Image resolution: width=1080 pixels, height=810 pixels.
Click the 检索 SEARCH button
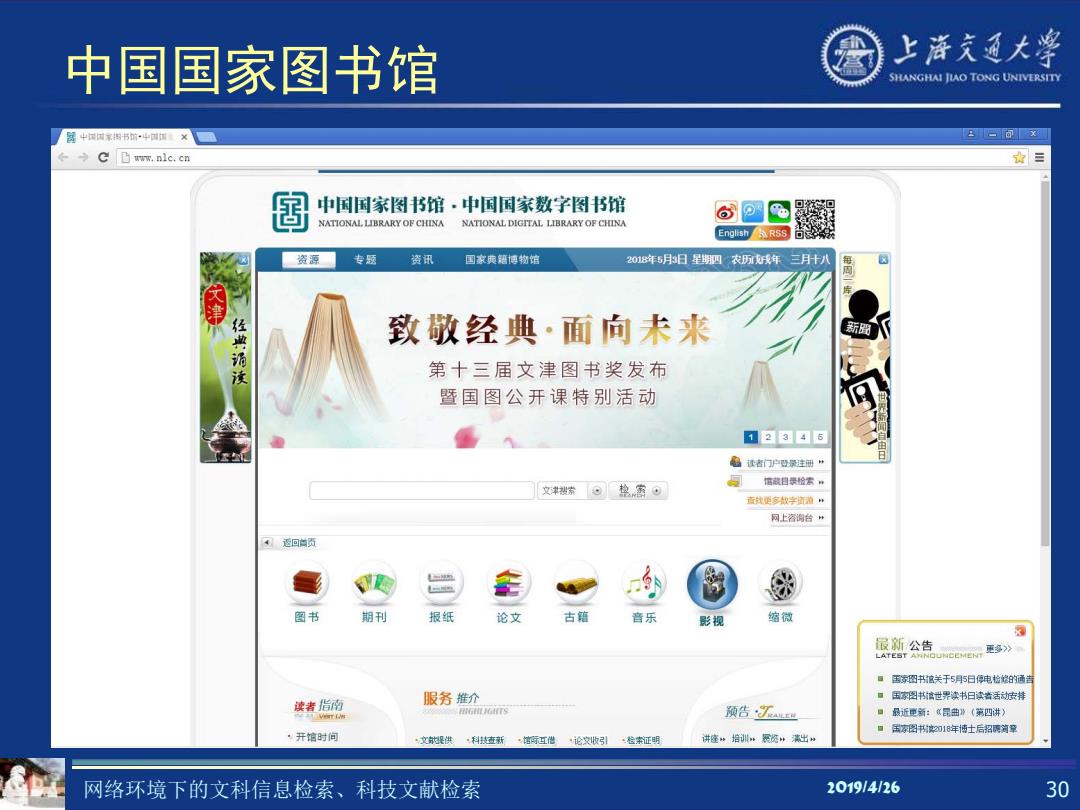[638, 490]
